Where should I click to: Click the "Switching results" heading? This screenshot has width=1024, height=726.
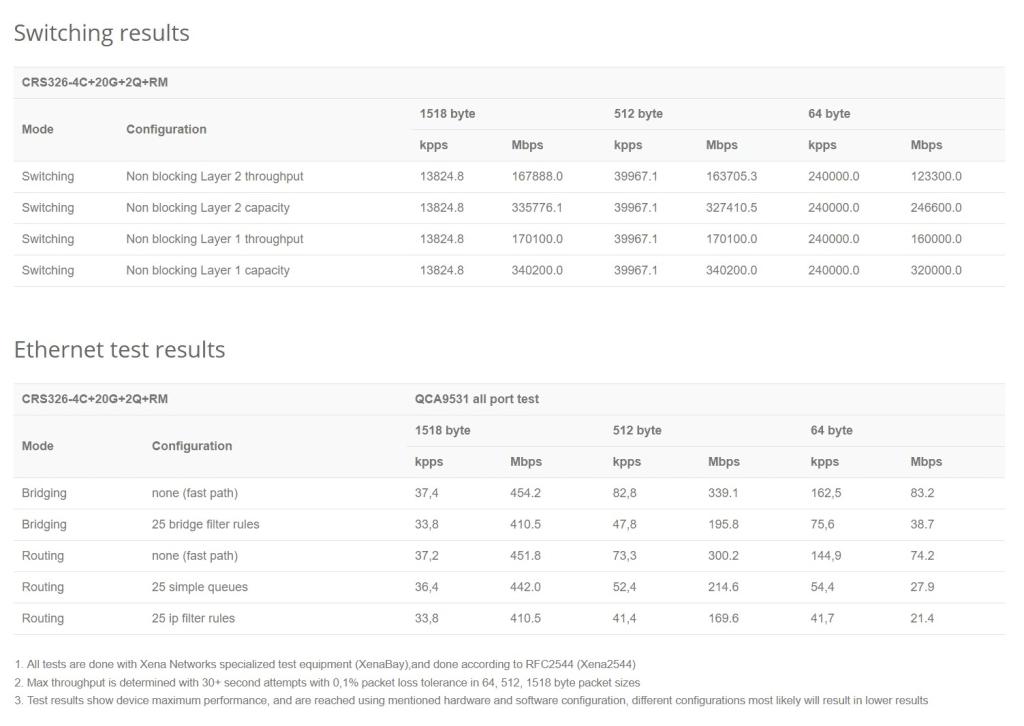tap(101, 33)
